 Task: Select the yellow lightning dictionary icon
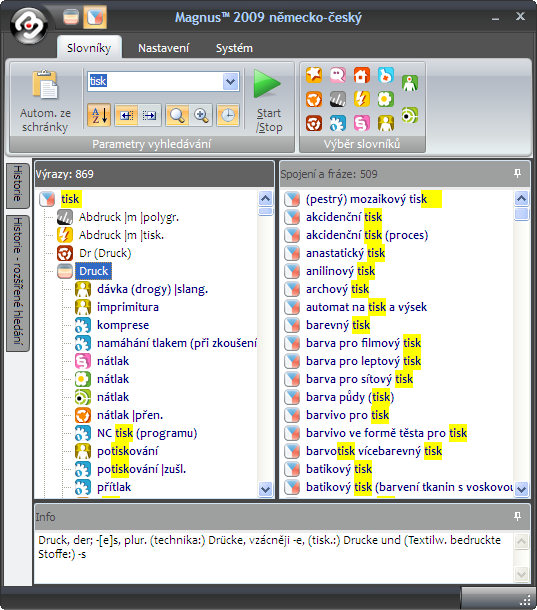coord(362,99)
